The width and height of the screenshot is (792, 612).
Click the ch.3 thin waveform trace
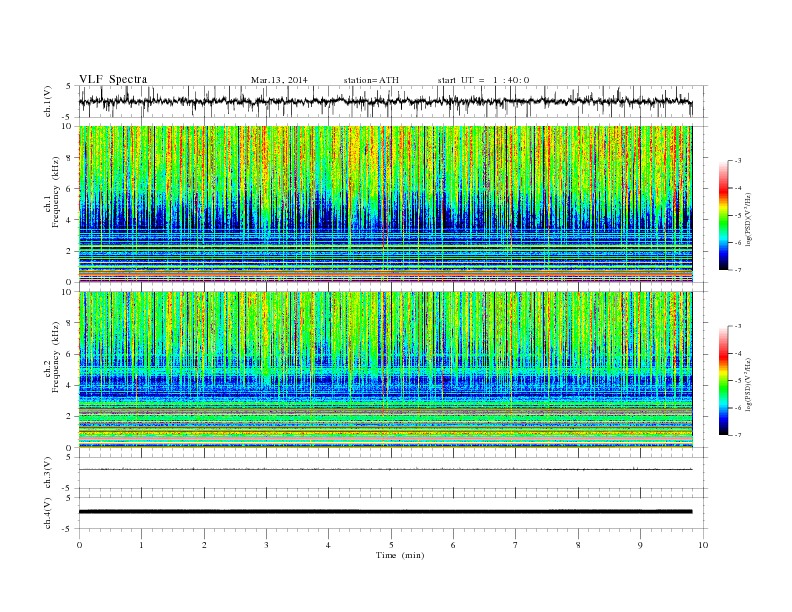[x=385, y=470]
